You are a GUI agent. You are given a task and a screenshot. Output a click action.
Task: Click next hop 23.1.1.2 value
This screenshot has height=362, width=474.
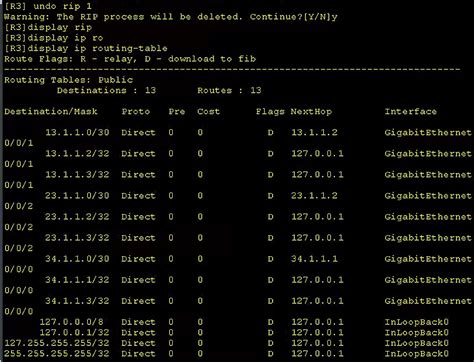(314, 196)
